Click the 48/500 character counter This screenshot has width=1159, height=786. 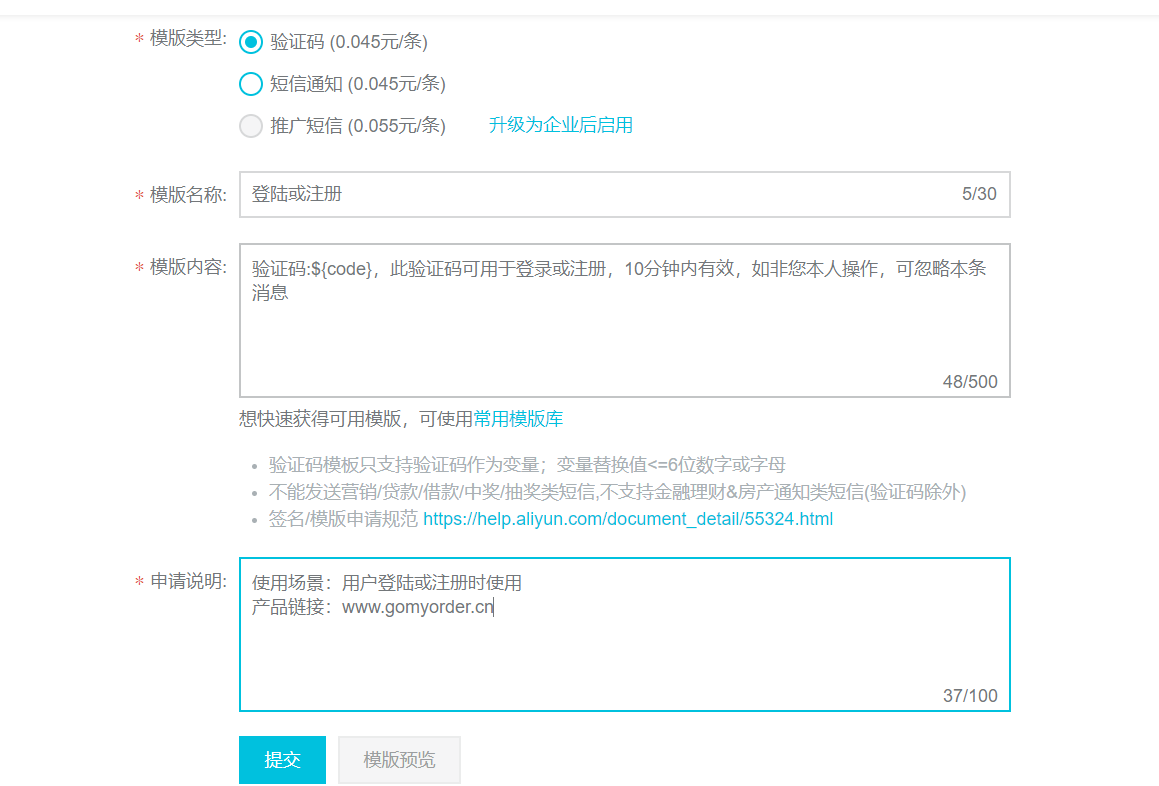coord(970,382)
